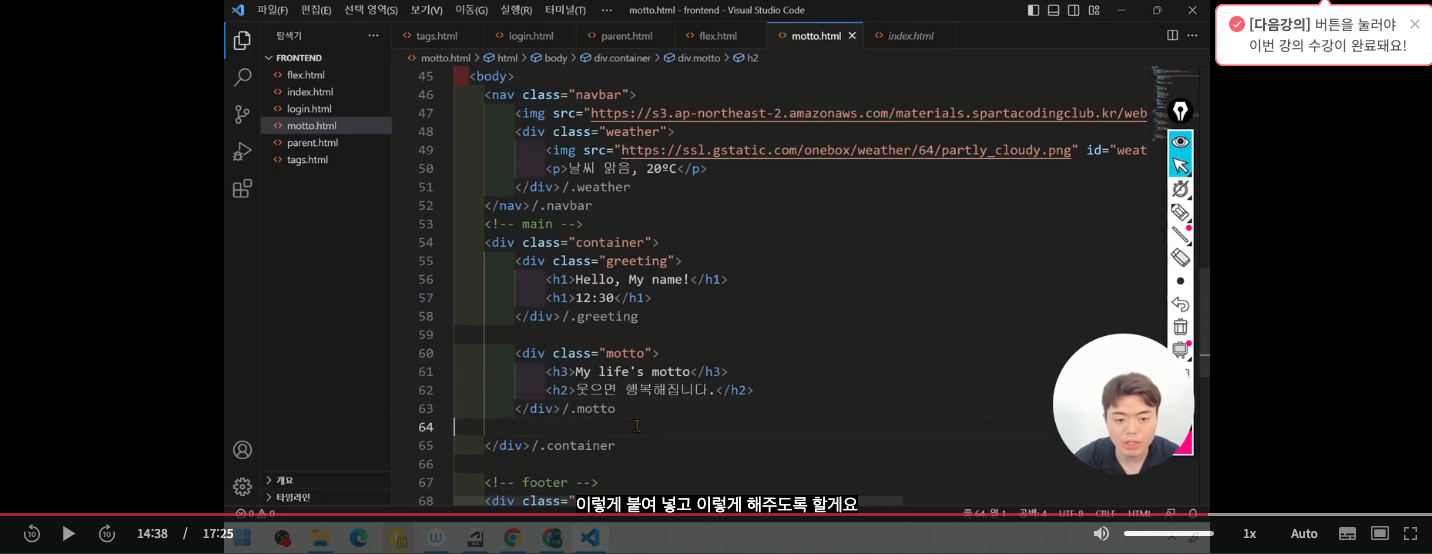The width and height of the screenshot is (1432, 554).
Task: Open the 1x playback speed selector
Action: coord(1249,533)
